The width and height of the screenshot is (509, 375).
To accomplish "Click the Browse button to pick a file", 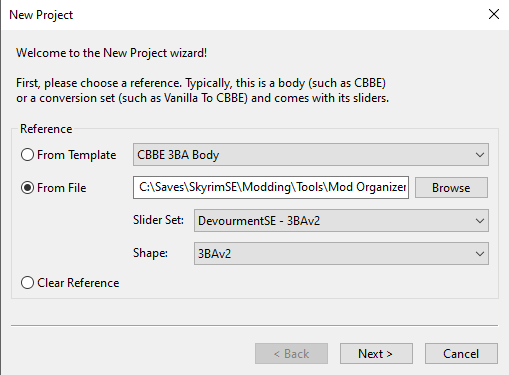I will (x=451, y=188).
